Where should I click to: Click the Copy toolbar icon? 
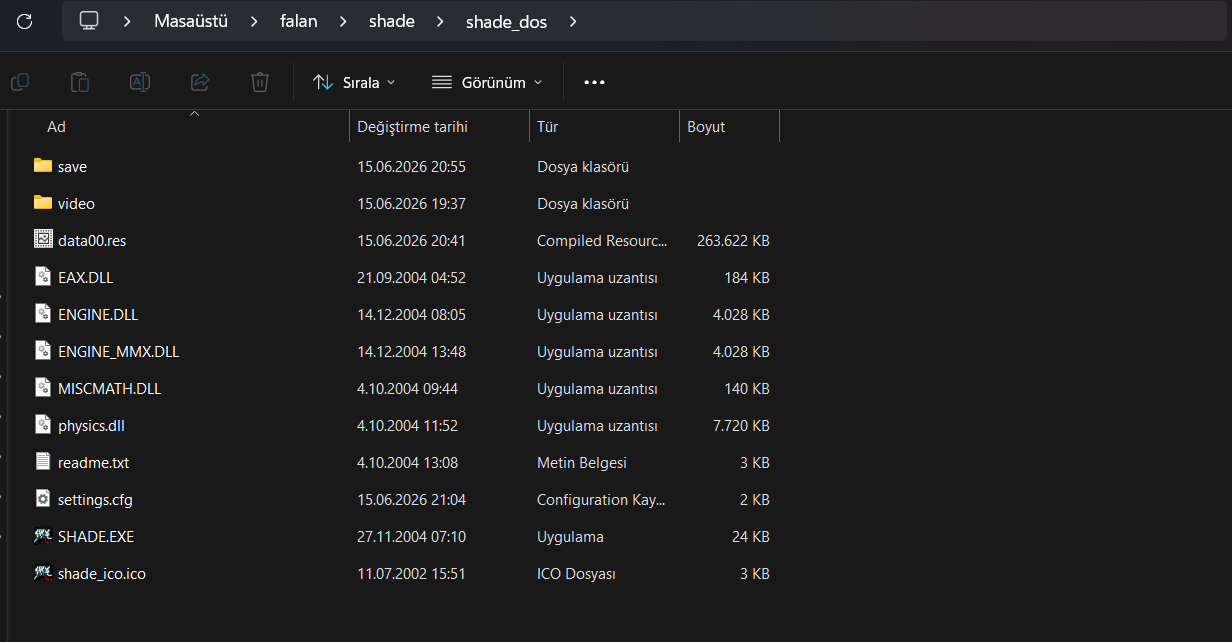point(19,82)
